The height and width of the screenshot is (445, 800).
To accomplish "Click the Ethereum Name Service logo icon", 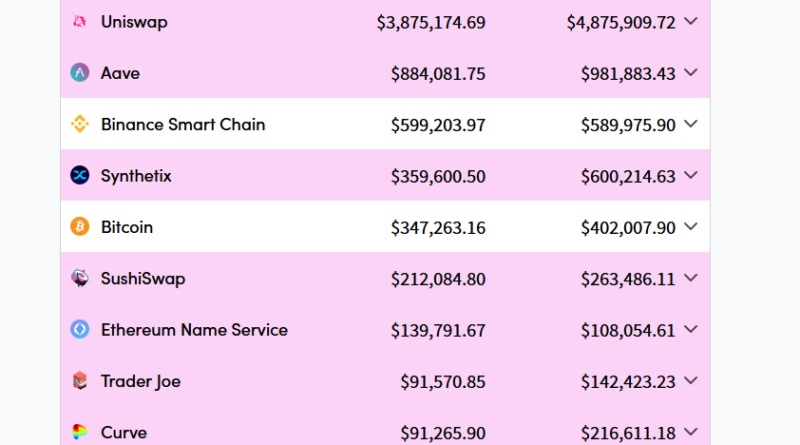I will pyautogui.click(x=80, y=330).
